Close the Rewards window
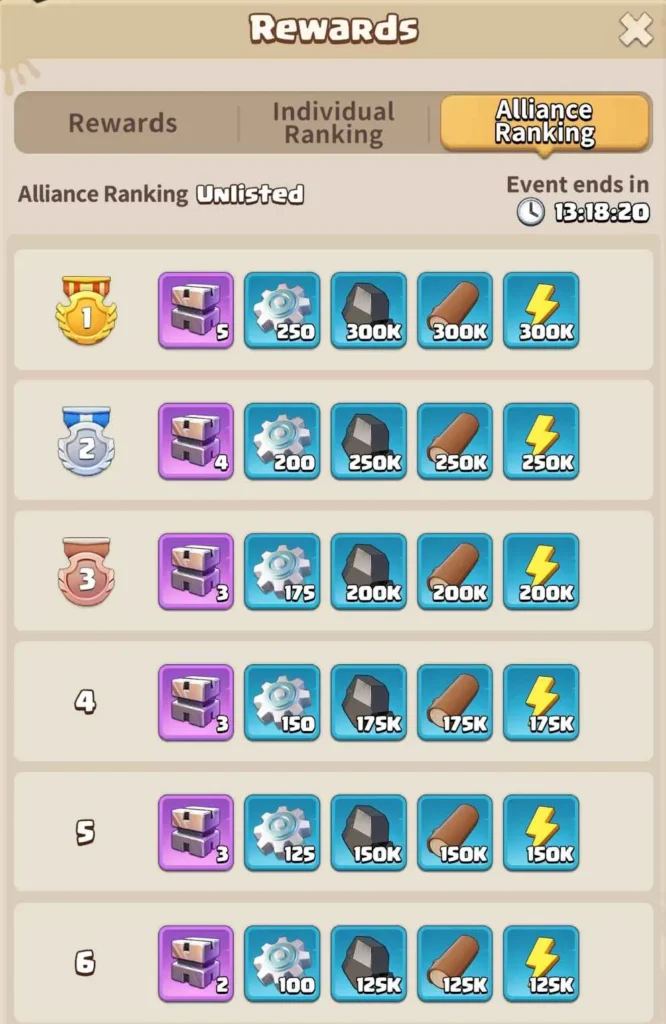The width and height of the screenshot is (666, 1024). [x=635, y=29]
